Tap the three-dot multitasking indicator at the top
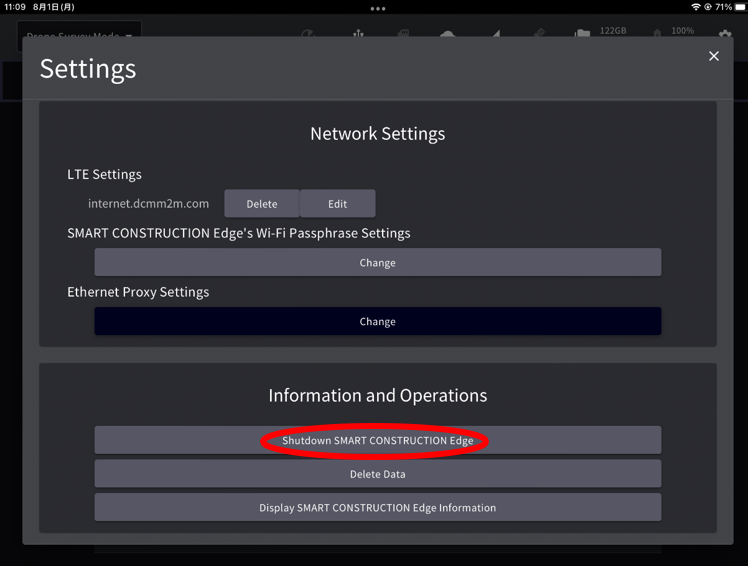The image size is (748, 566). (378, 9)
